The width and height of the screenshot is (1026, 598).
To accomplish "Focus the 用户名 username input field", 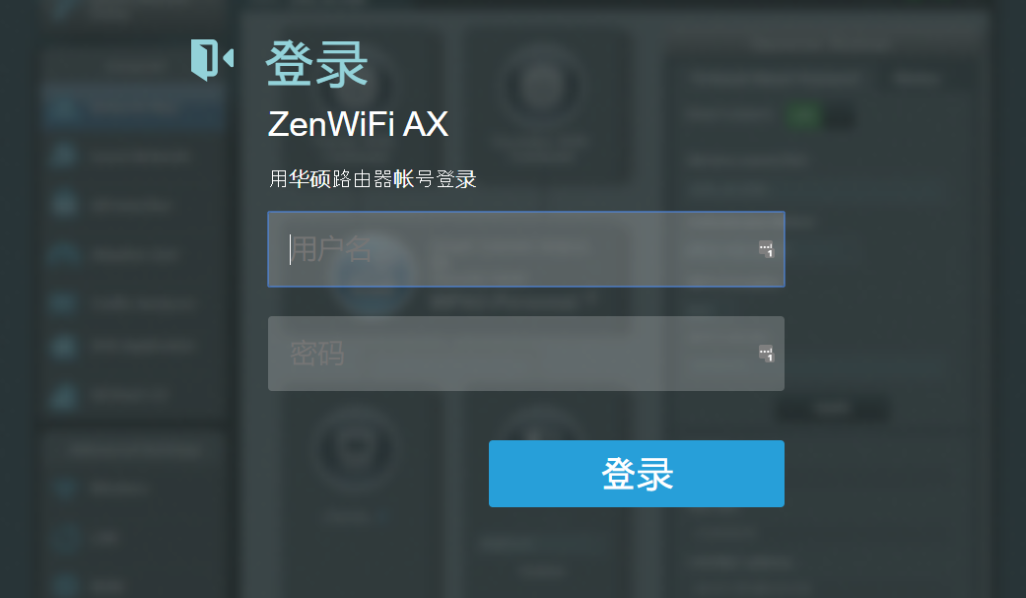I will pyautogui.click(x=526, y=249).
